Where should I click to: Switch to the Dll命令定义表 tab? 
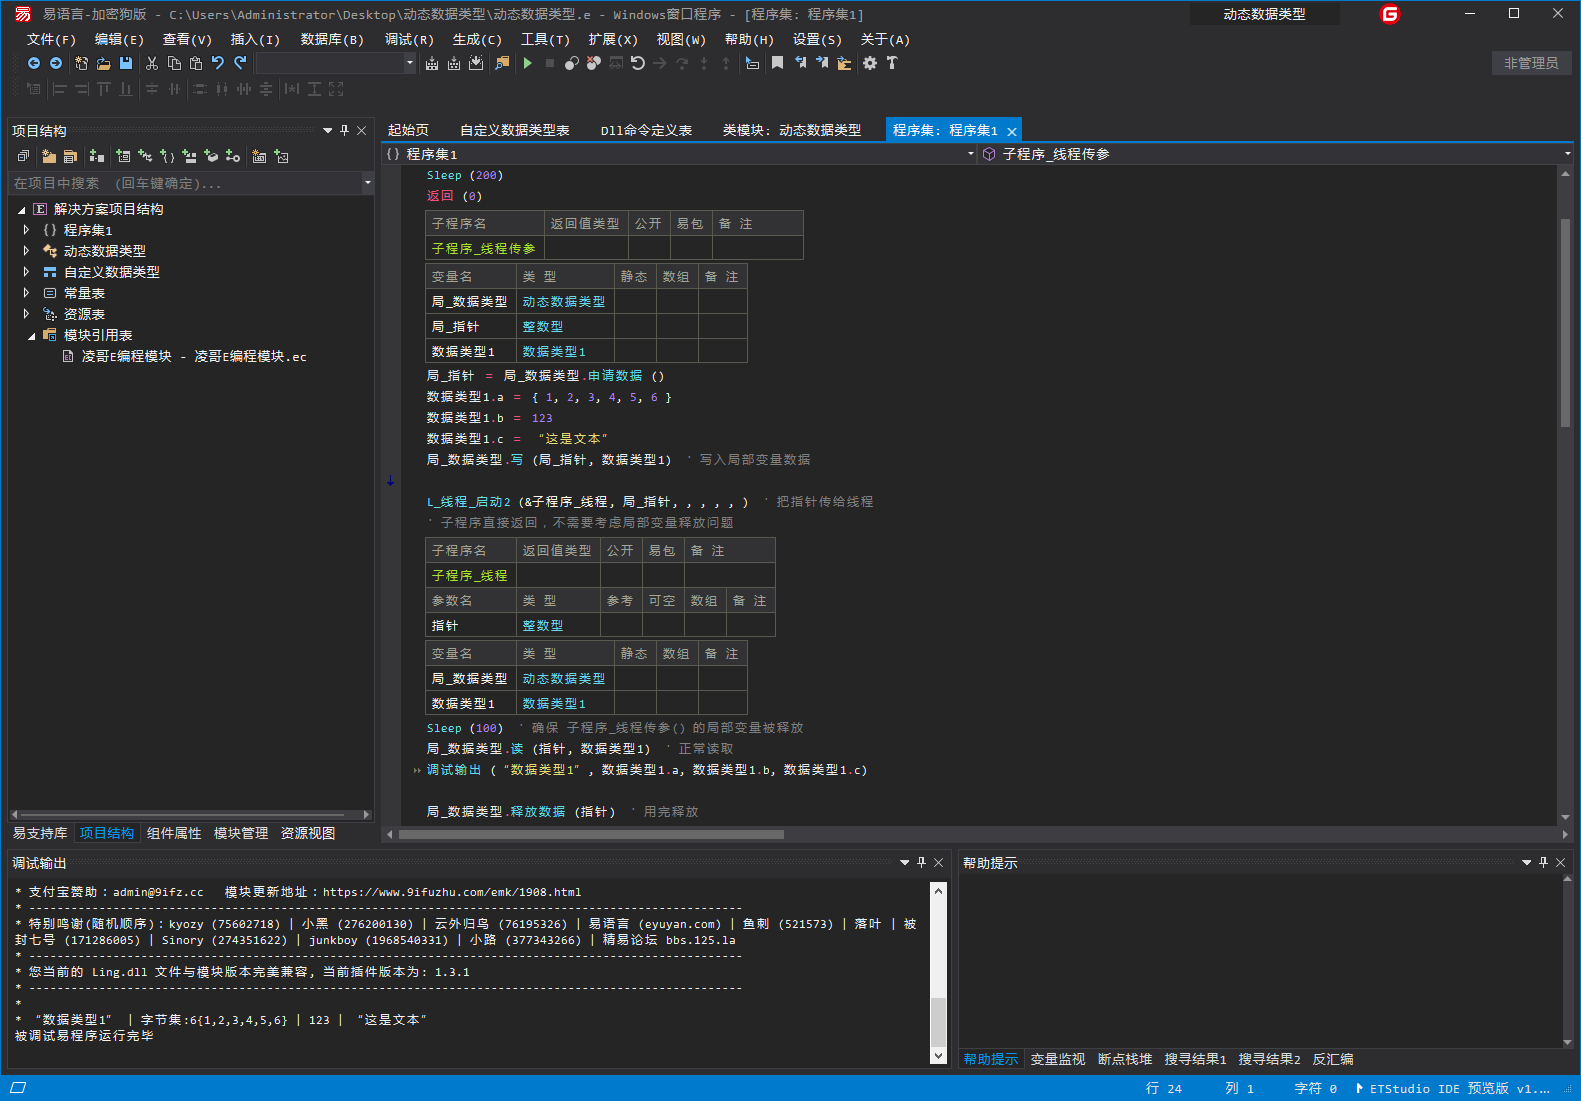coord(646,130)
